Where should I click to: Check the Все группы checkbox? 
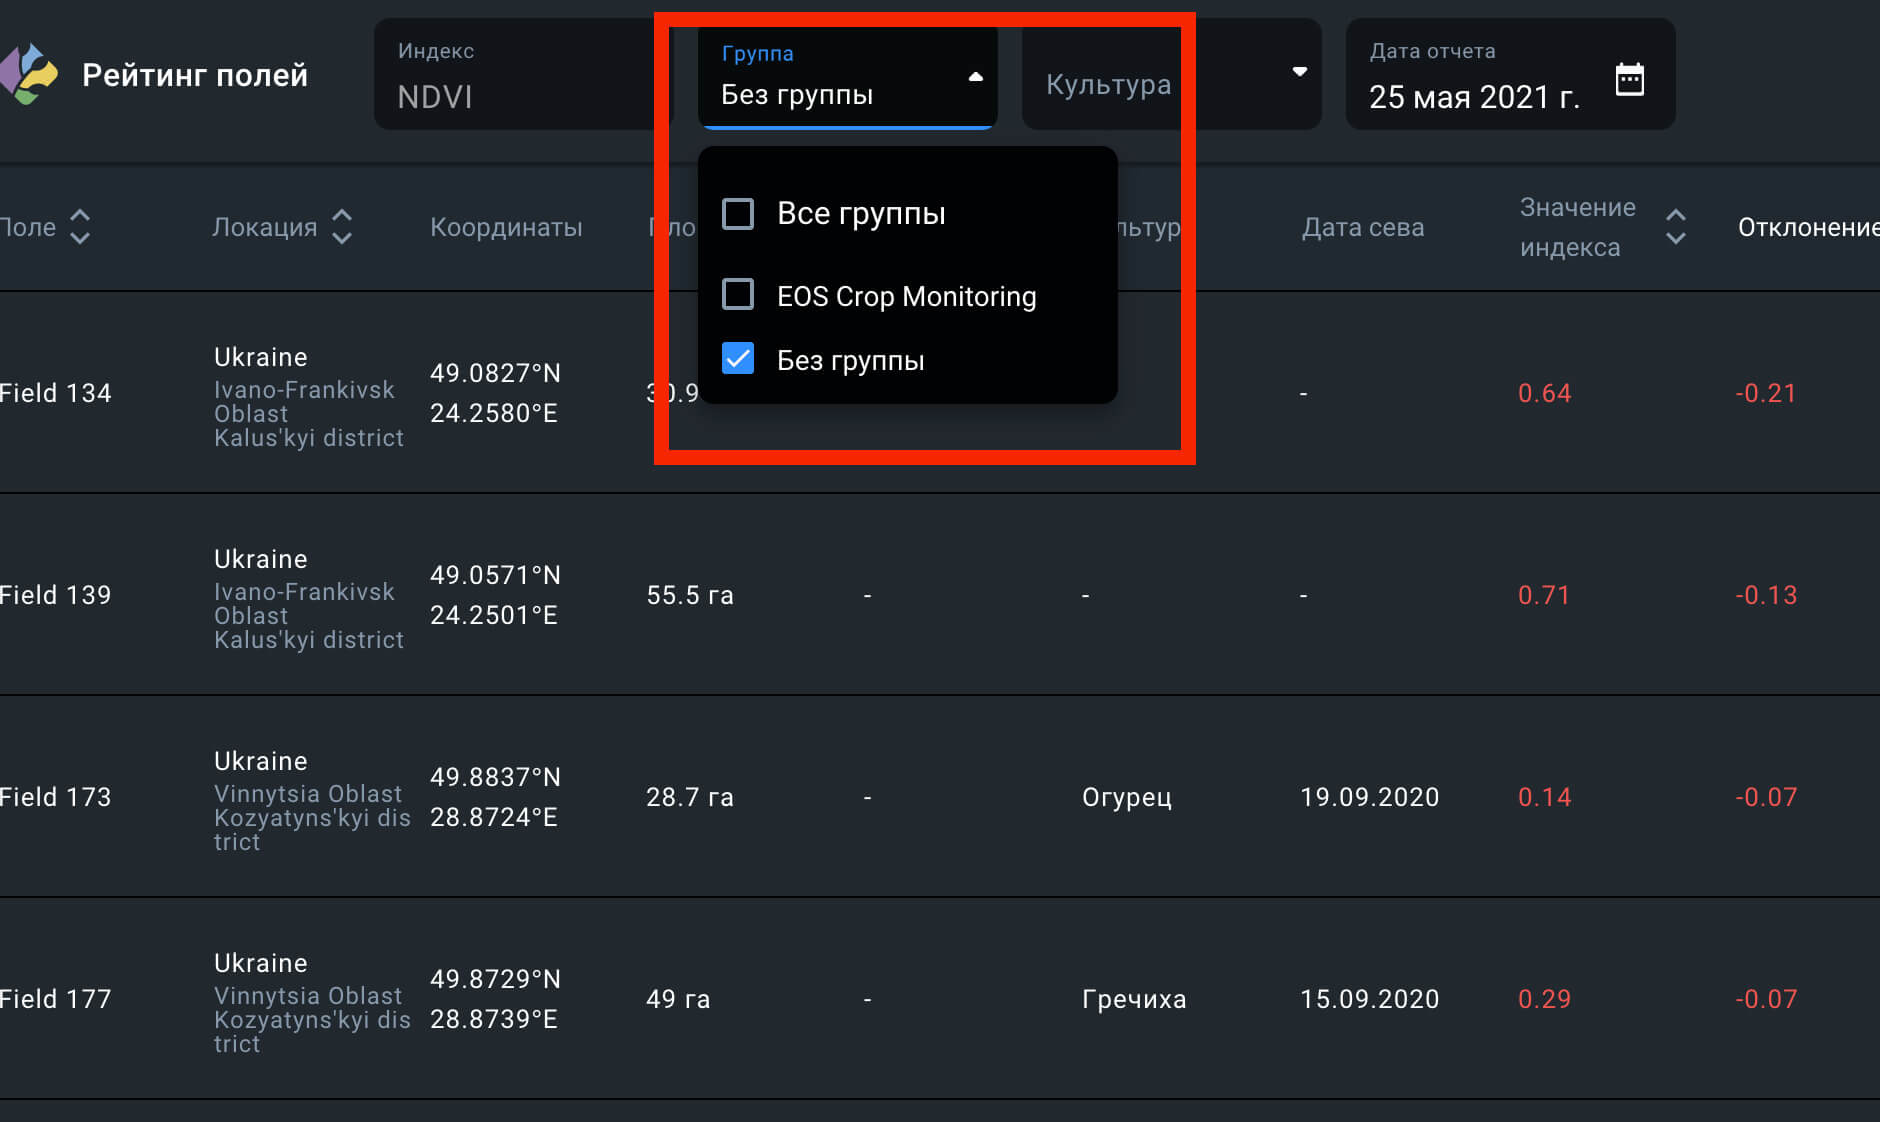tap(738, 213)
